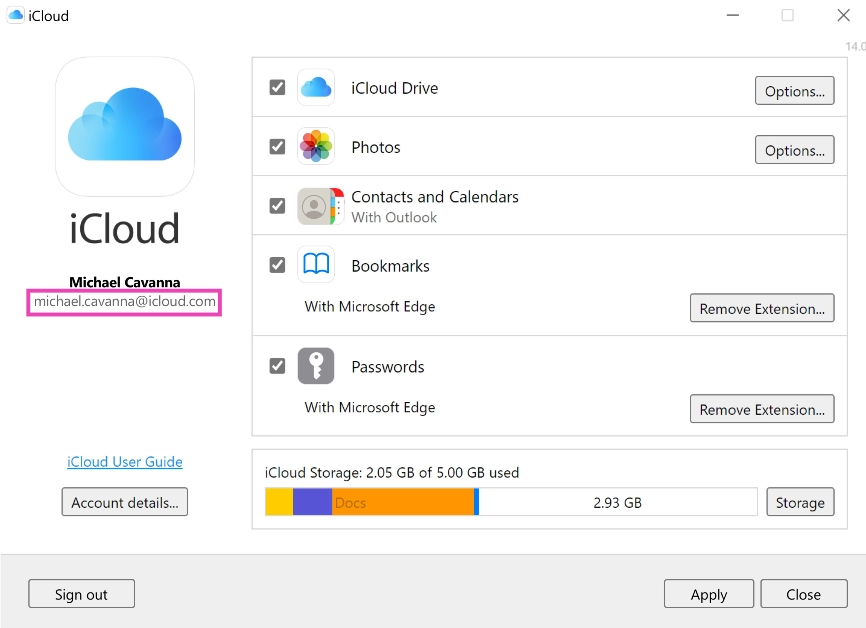Open Options for Photos
The width and height of the screenshot is (866, 628).
click(794, 150)
